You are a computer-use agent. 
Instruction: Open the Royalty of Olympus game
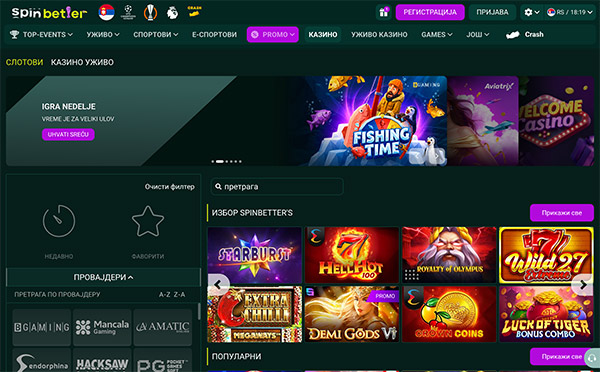click(449, 255)
